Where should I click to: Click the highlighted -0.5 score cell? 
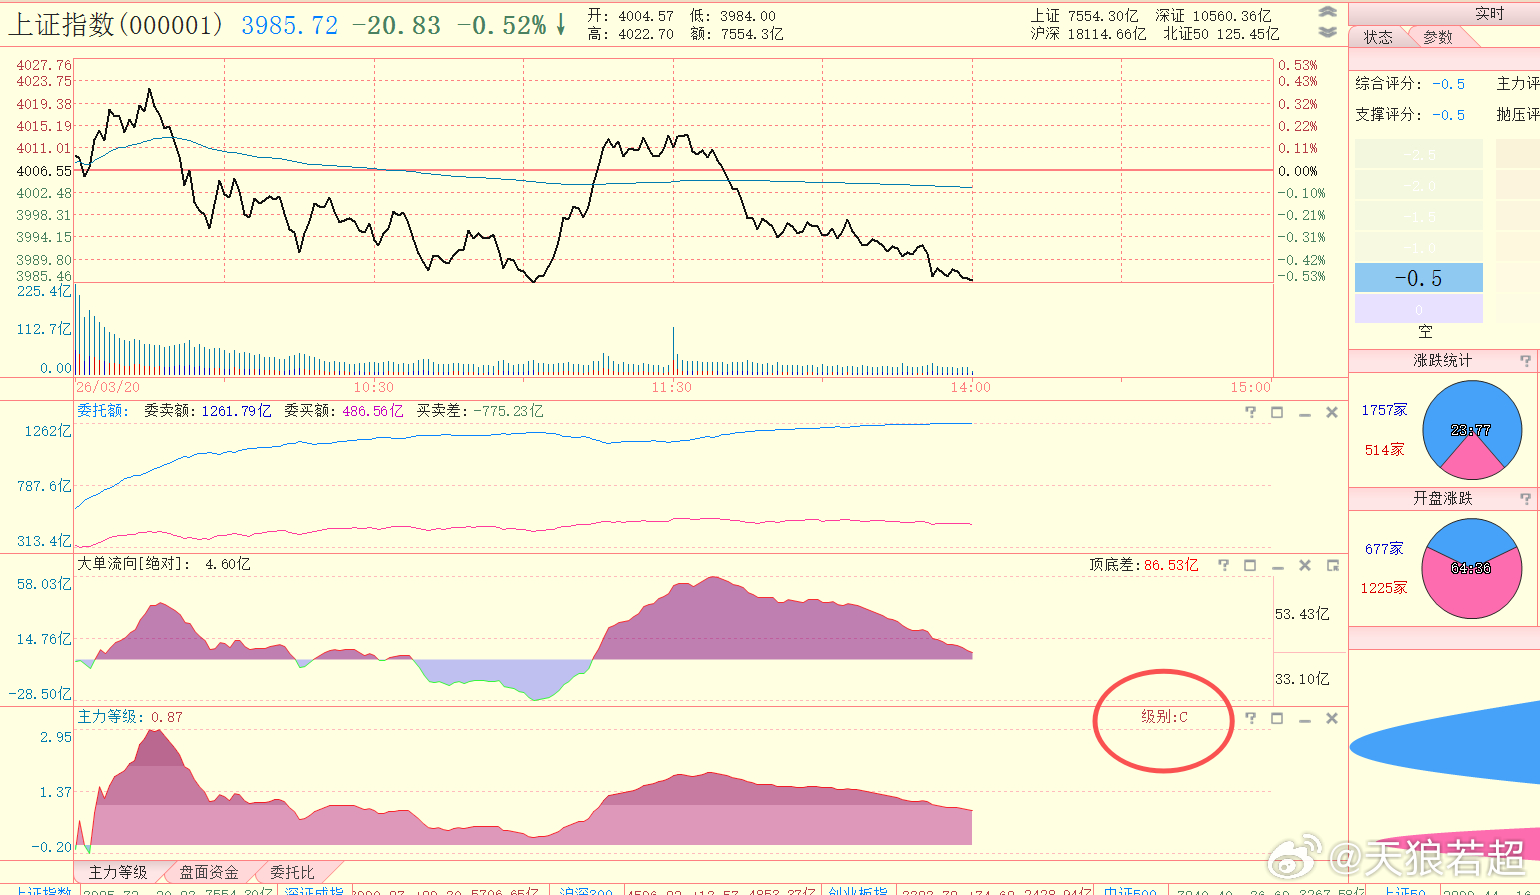(x=1418, y=278)
